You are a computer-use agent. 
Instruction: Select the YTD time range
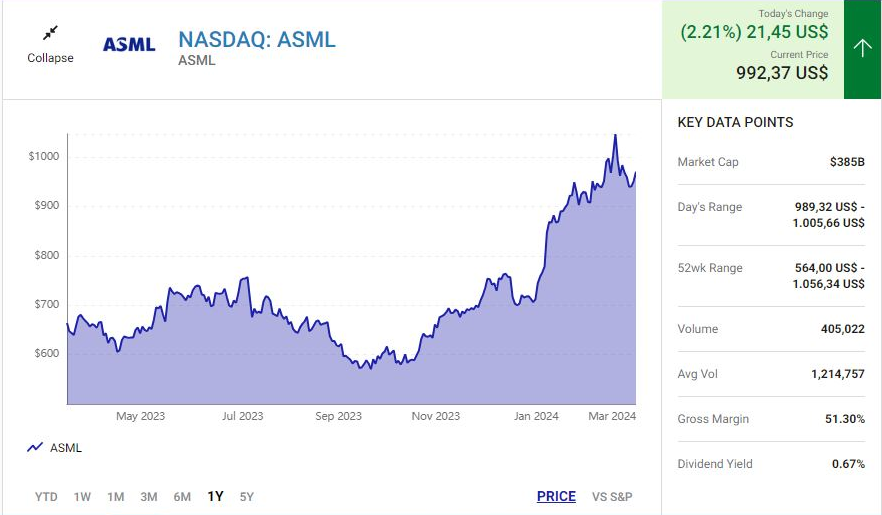(46, 497)
